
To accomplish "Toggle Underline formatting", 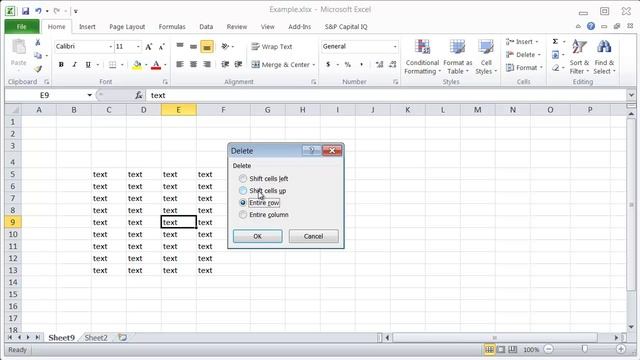I will pyautogui.click(x=88, y=64).
